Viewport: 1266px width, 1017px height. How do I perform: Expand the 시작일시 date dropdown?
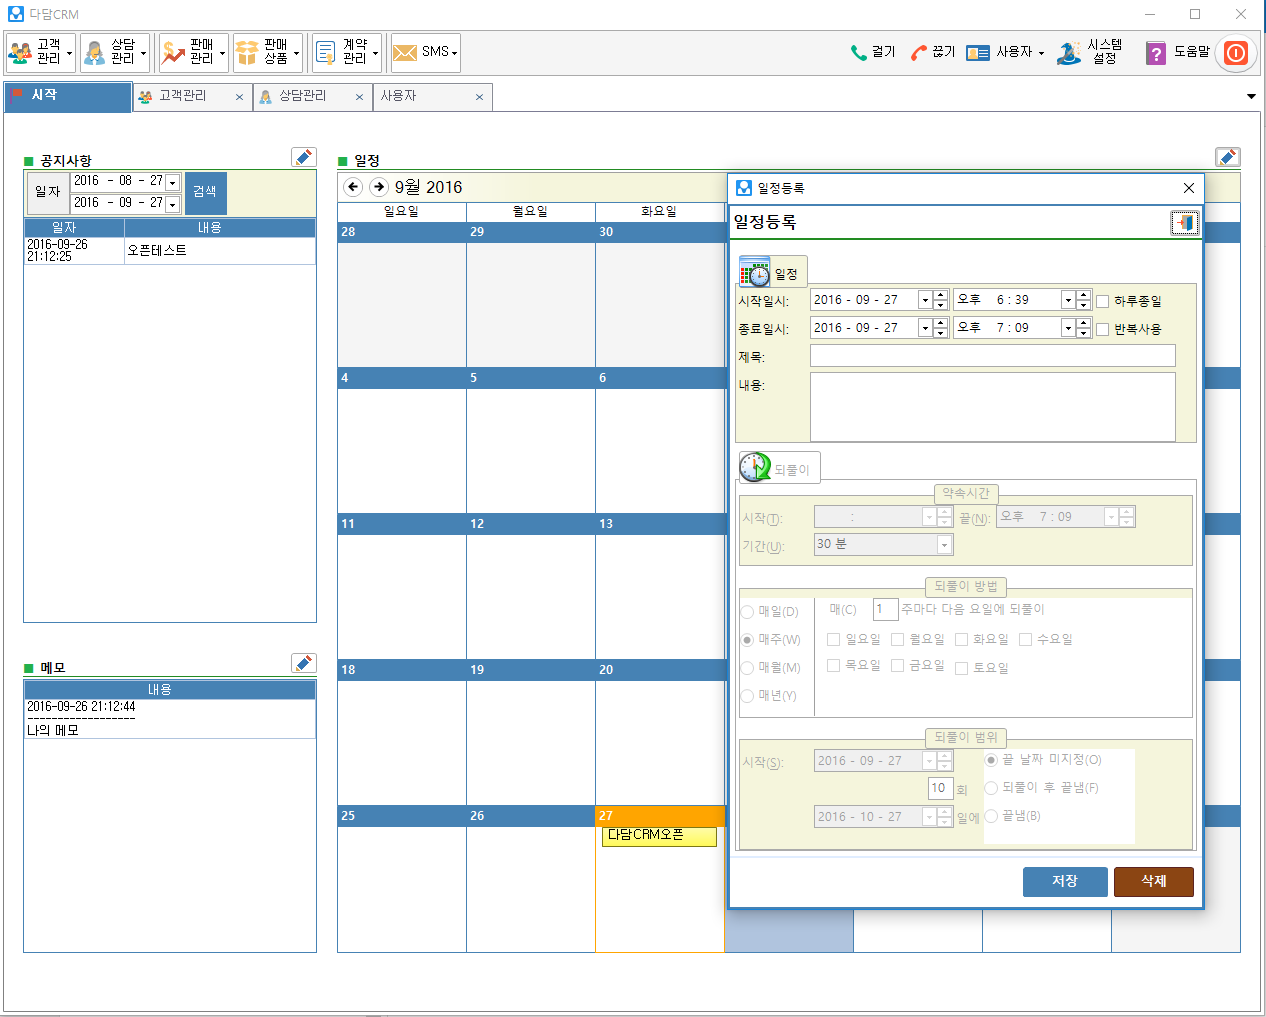(x=925, y=300)
